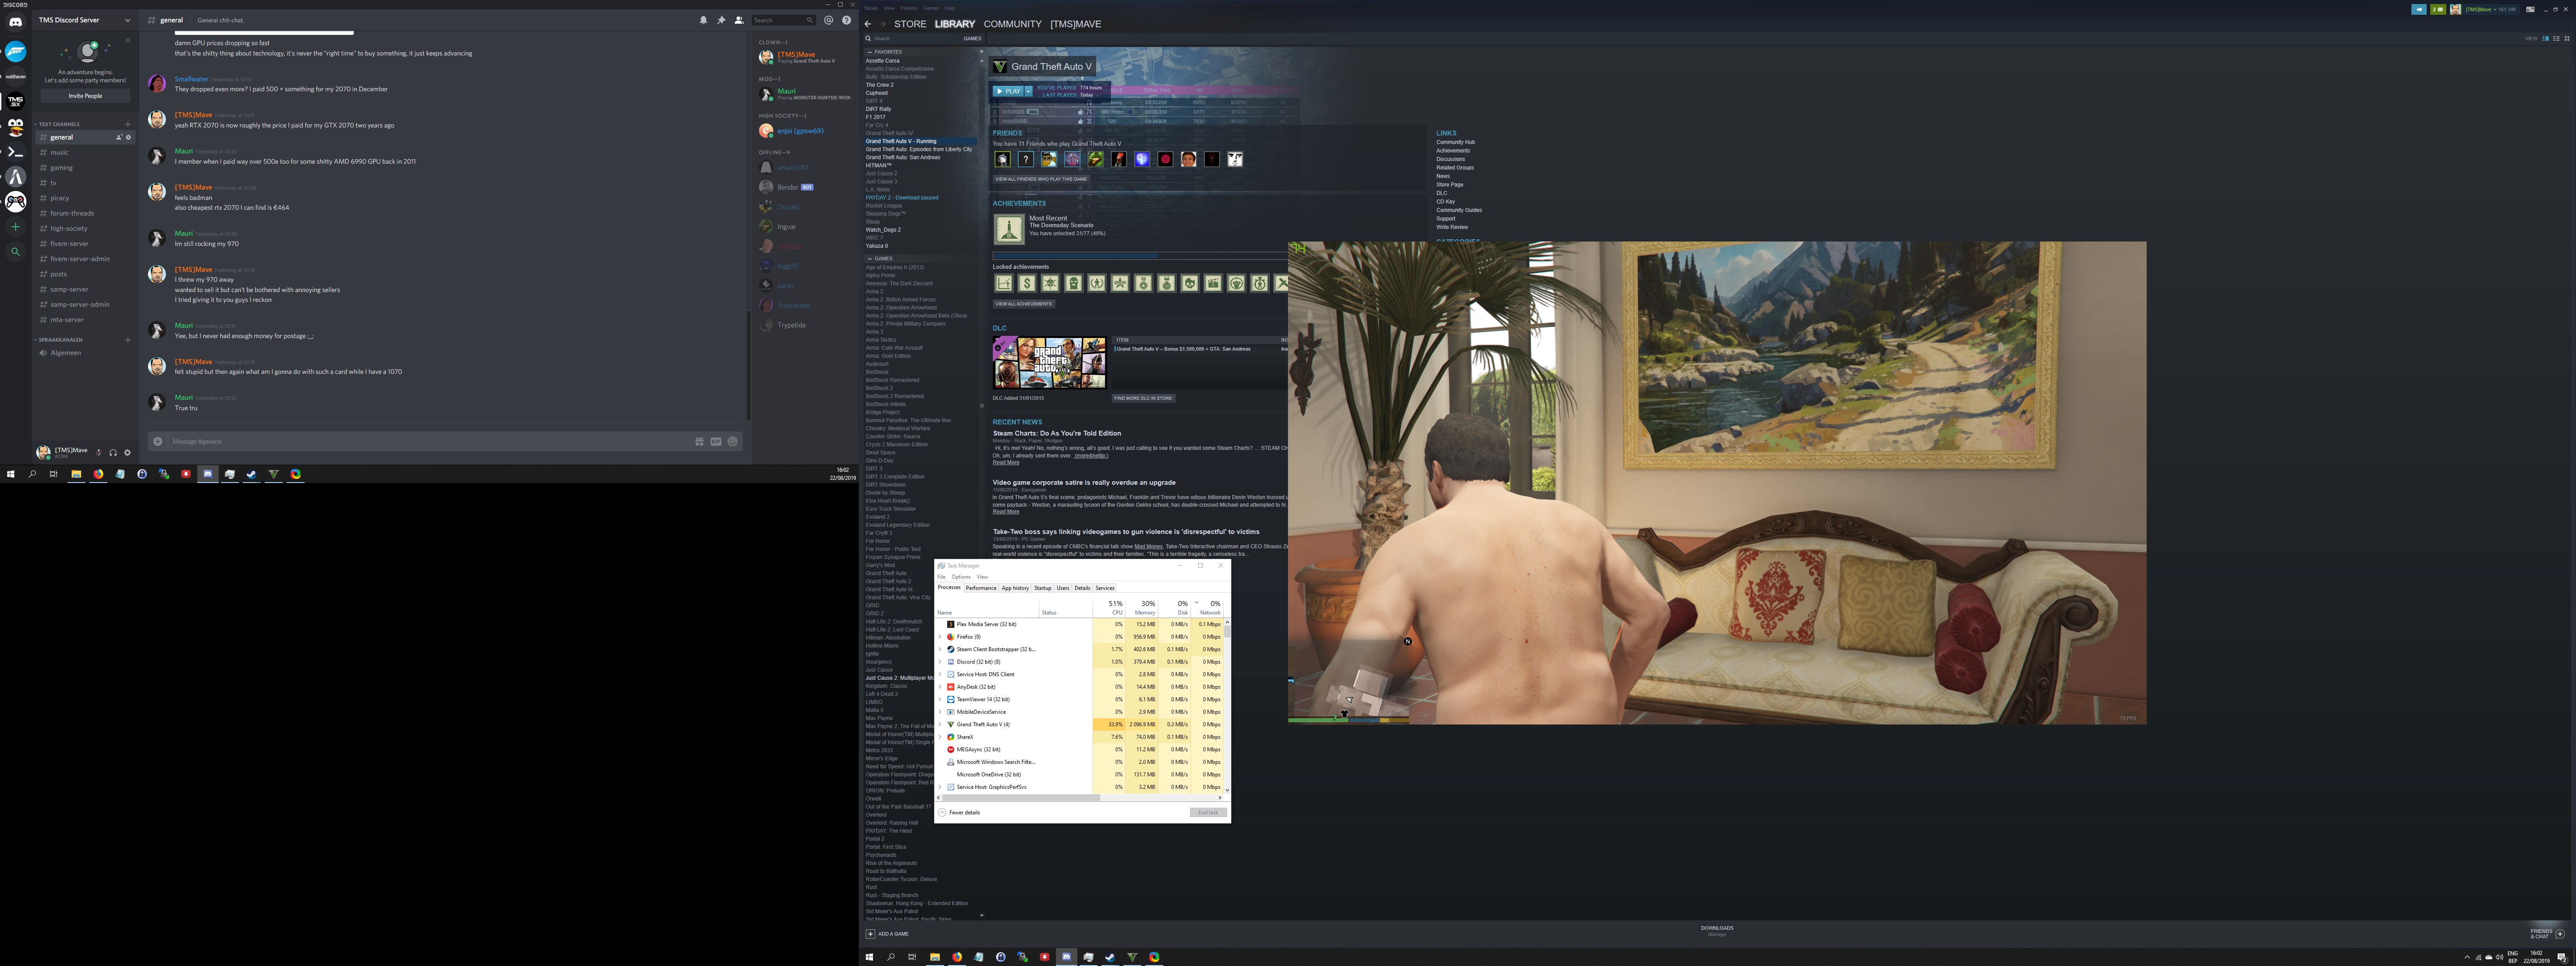Image resolution: width=2576 pixels, height=966 pixels.
Task: Open Discord help question mark icon
Action: click(x=846, y=20)
